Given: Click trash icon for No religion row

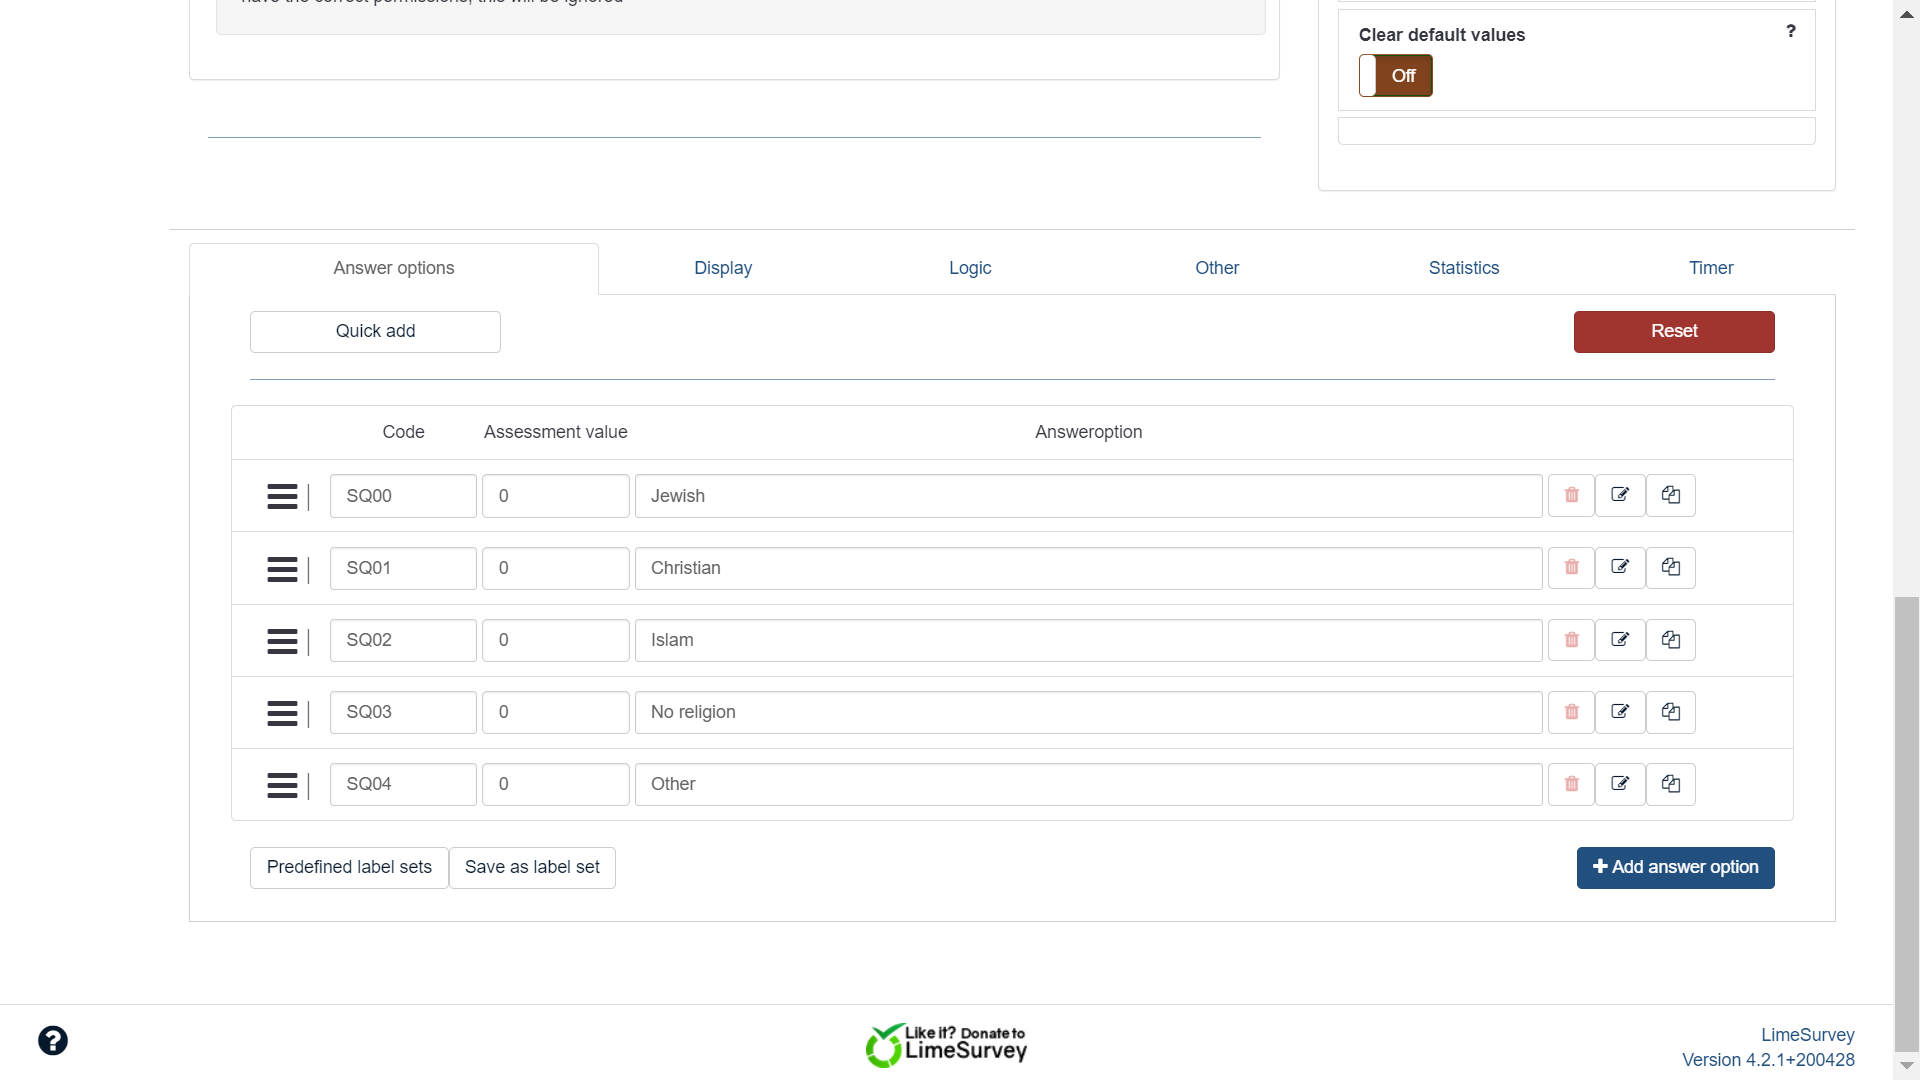Looking at the screenshot, I should pos(1571,712).
